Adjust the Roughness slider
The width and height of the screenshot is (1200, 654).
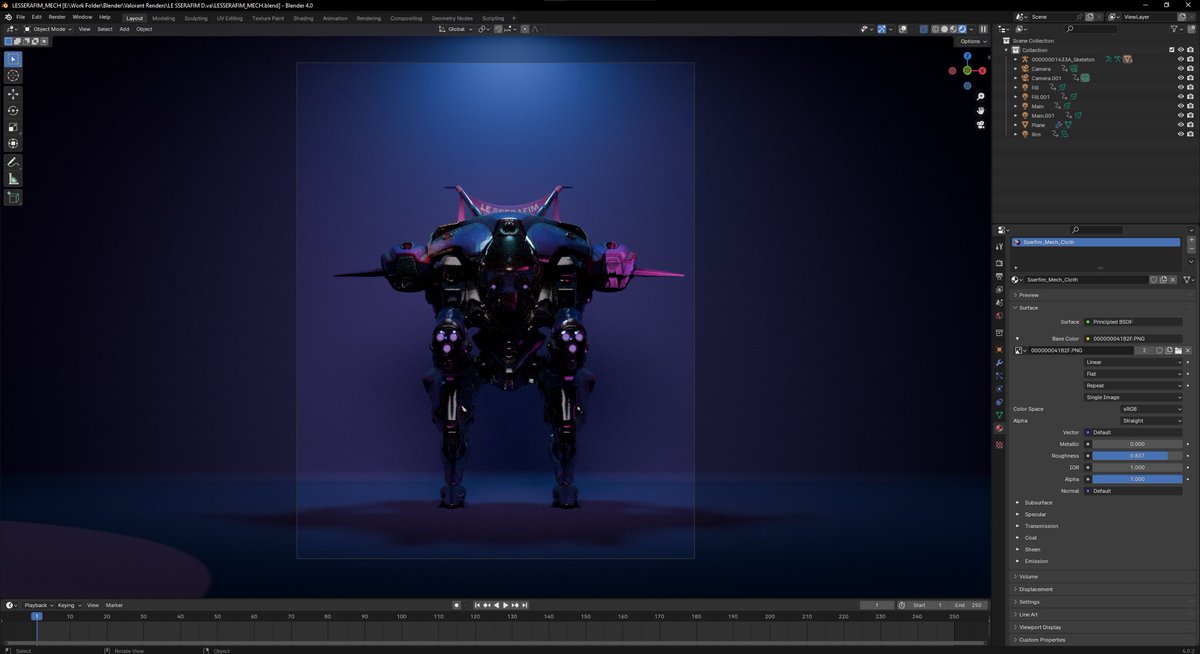1137,456
